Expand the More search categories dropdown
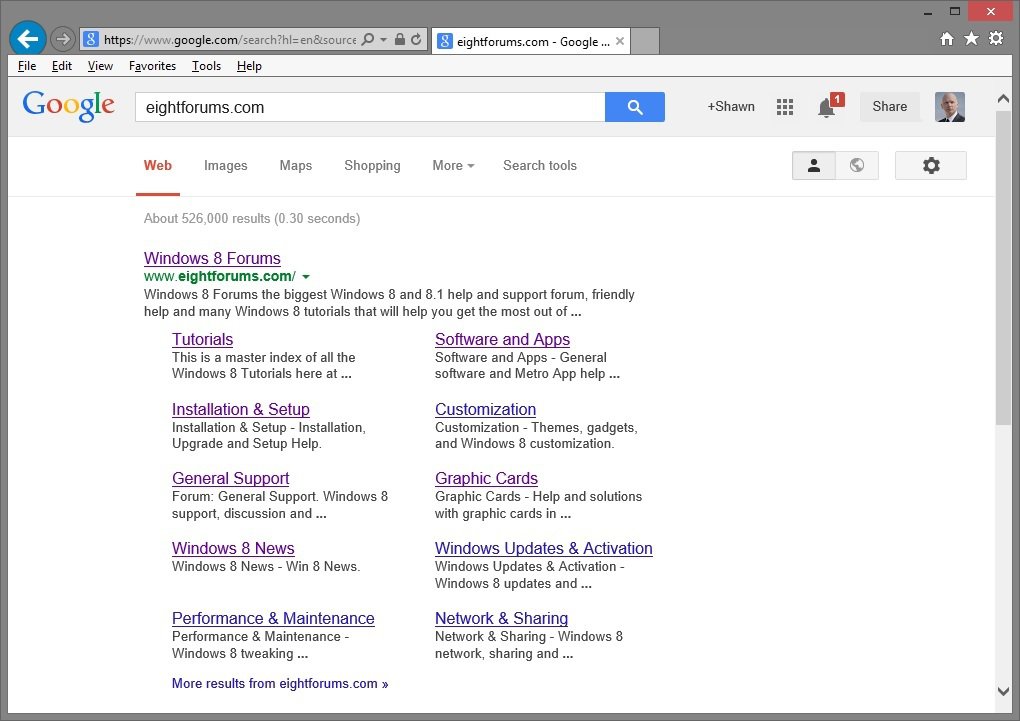1020x721 pixels. click(453, 166)
